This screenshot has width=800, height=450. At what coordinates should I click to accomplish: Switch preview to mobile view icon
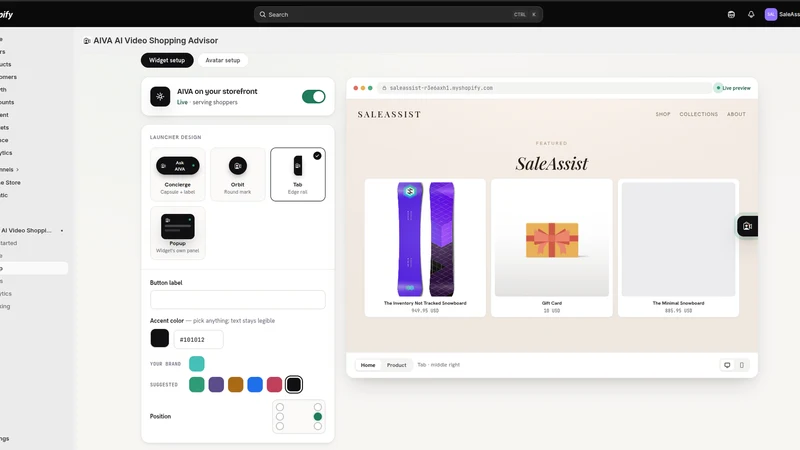(x=742, y=365)
